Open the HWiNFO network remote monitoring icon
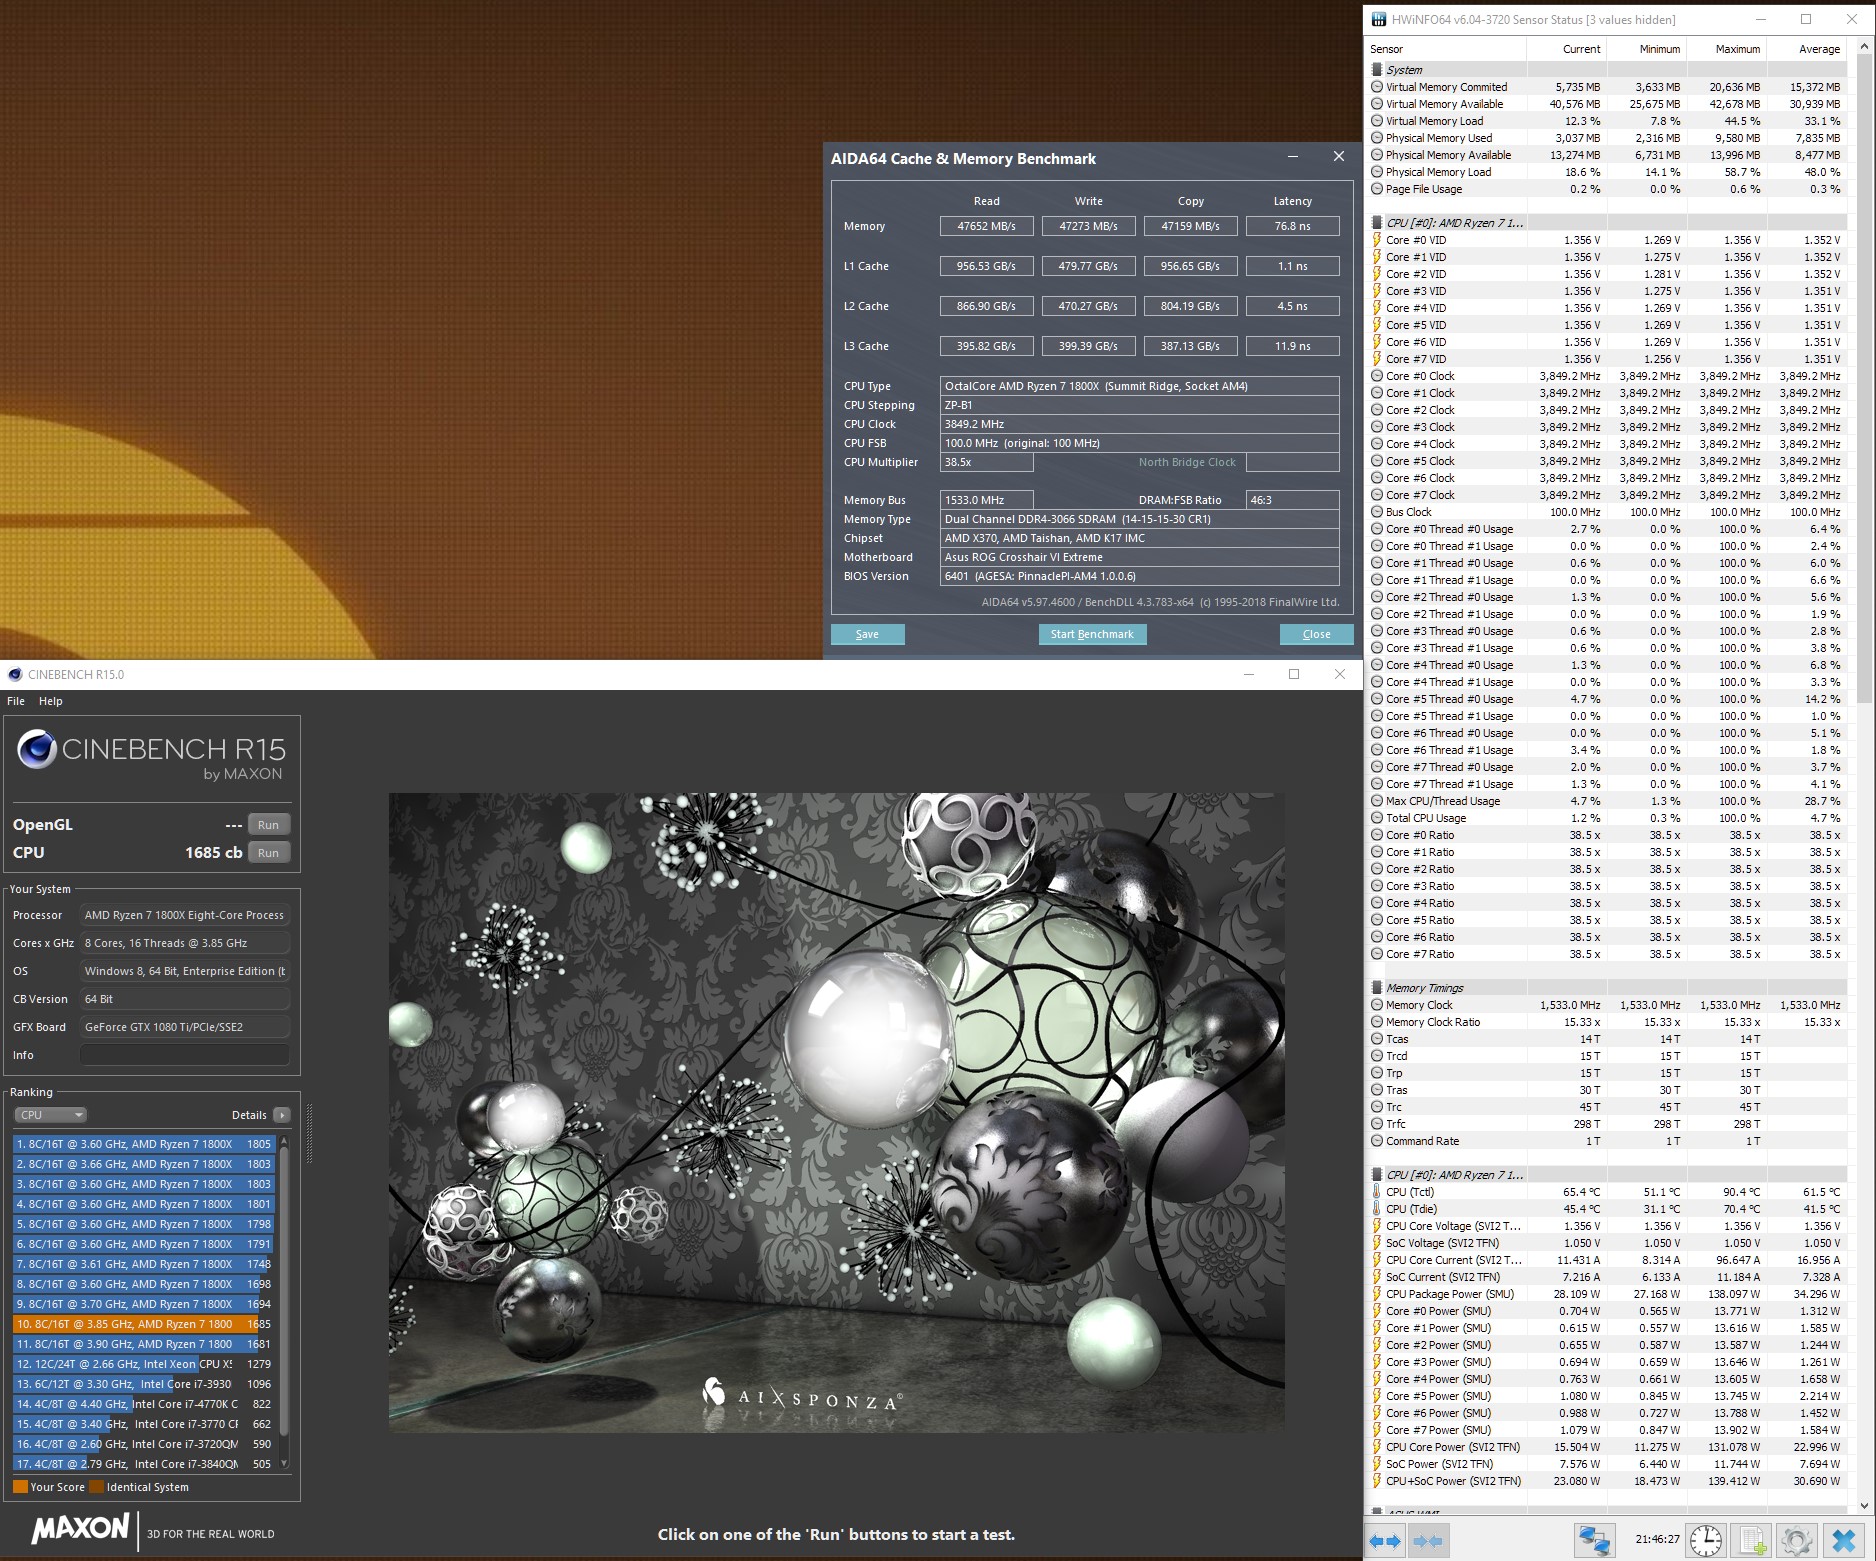 [1594, 1541]
